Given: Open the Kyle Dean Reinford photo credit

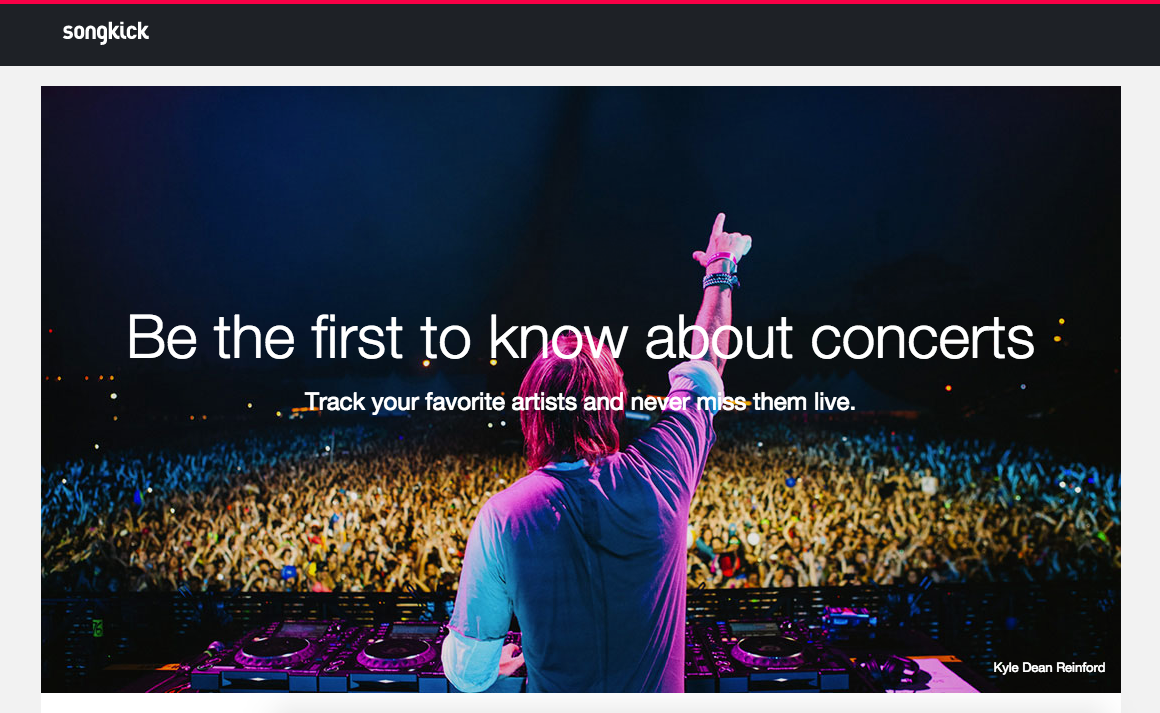Looking at the screenshot, I should [x=1049, y=668].
